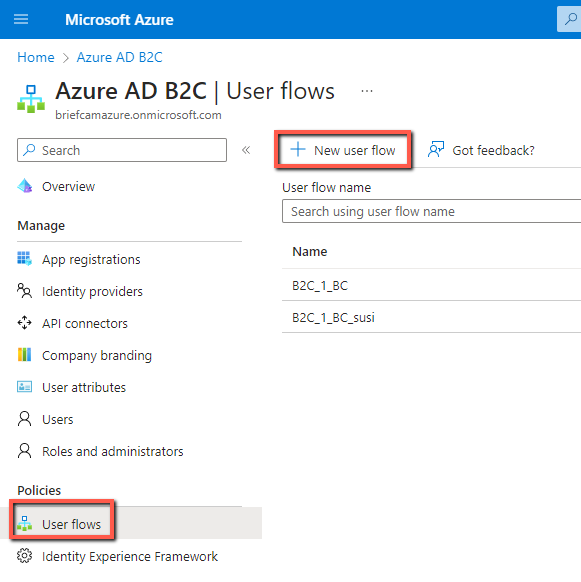Select API connectors menu item
This screenshot has width=581, height=582.
pyautogui.click(x=85, y=323)
